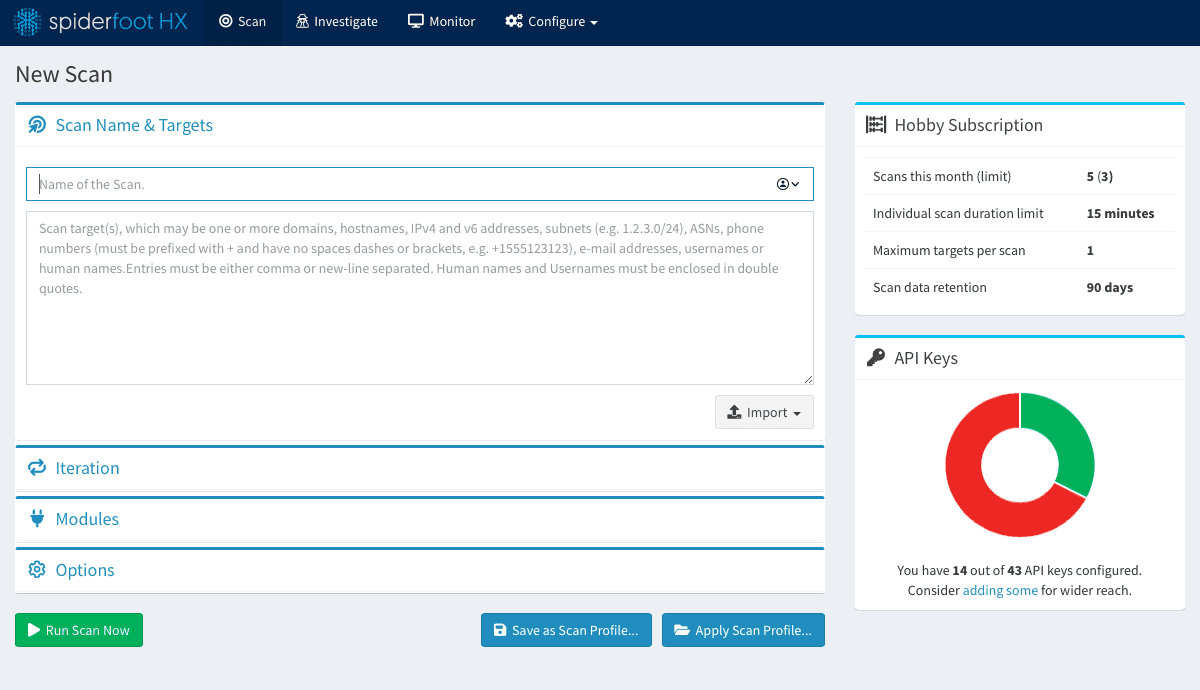Open the Configure dropdown menu
The image size is (1200, 690).
(x=551, y=22)
